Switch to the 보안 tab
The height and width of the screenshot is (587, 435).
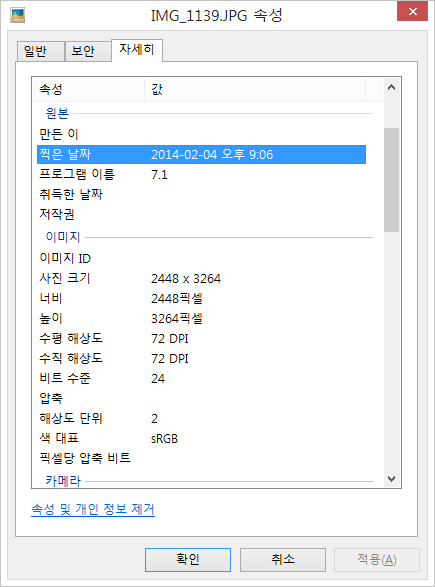(x=88, y=51)
